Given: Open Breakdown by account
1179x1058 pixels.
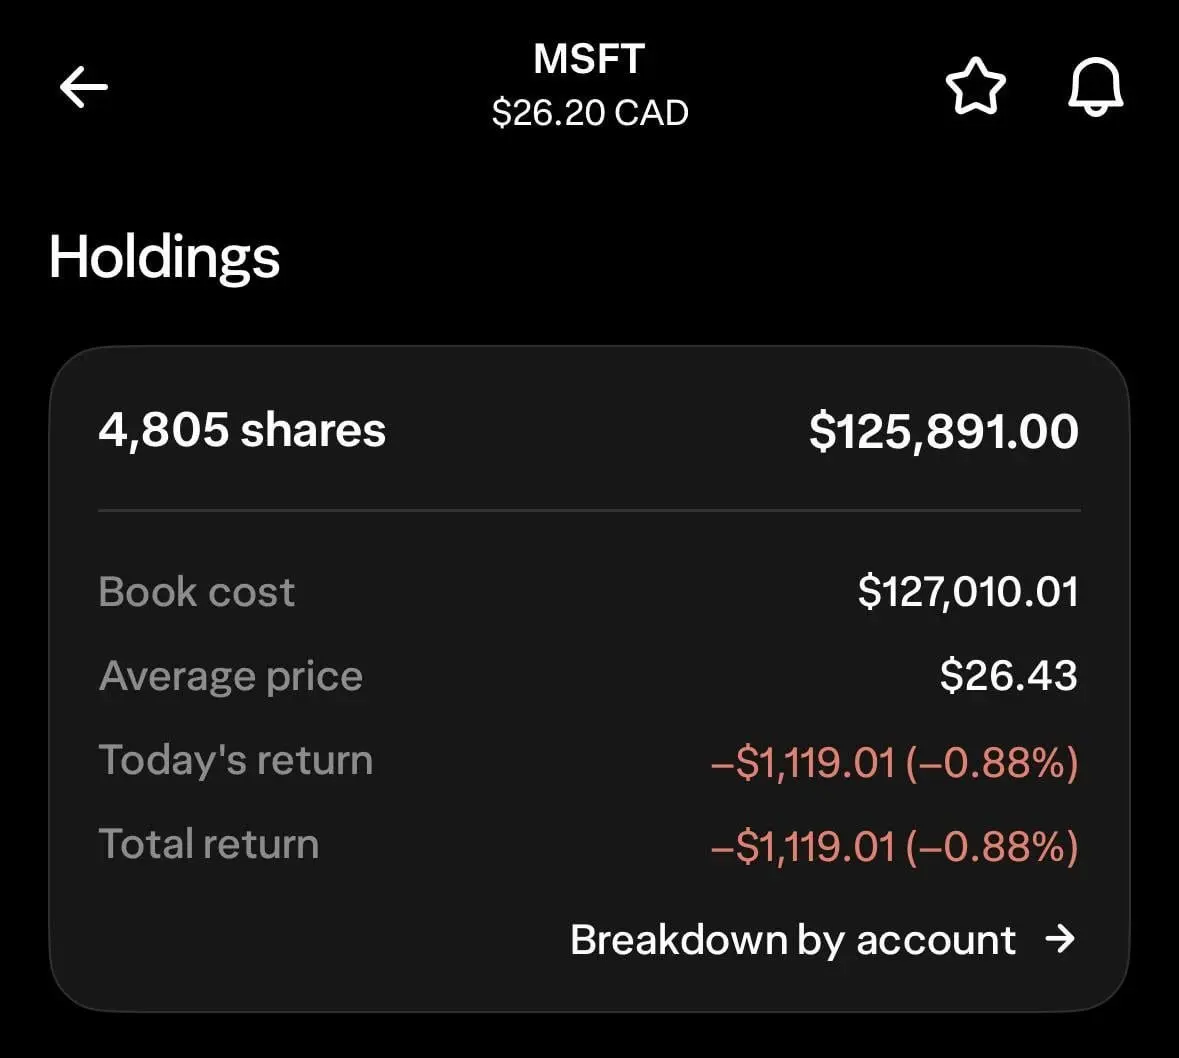Looking at the screenshot, I should (792, 940).
